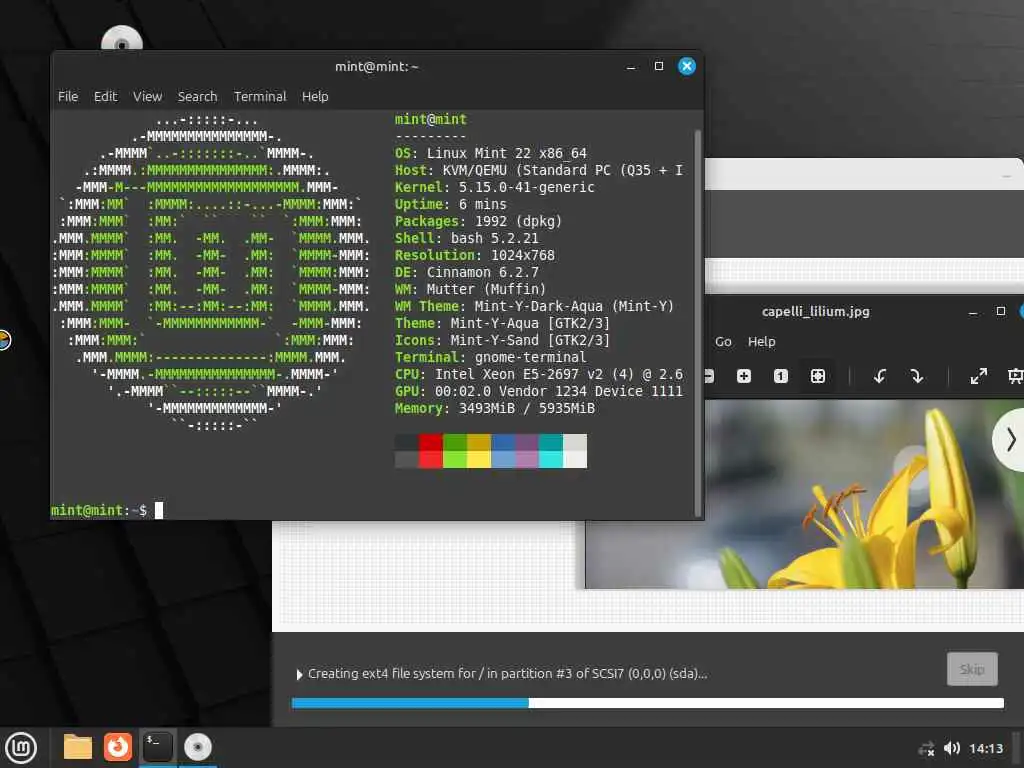Expand the installer progress details arrow
This screenshot has height=768, width=1024.
pos(299,674)
